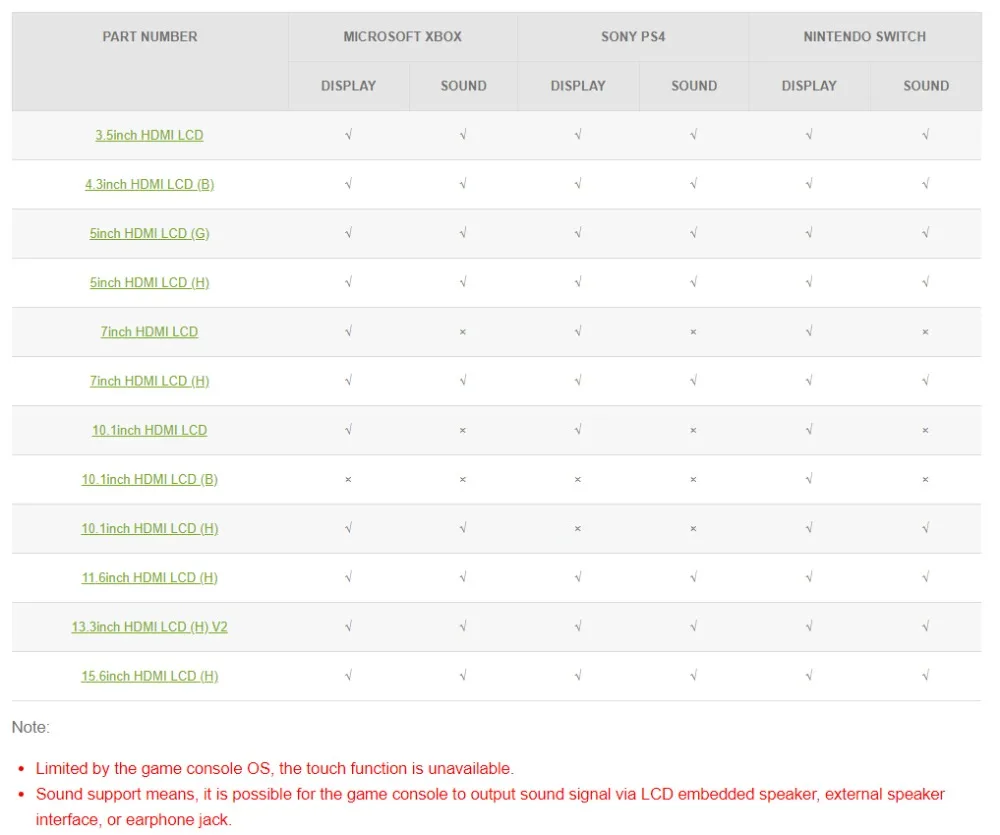Viewport: 1000px width, 835px height.
Task: Click the Switch display check for 10.1inch HDMI LCD (B)
Action: (x=809, y=478)
